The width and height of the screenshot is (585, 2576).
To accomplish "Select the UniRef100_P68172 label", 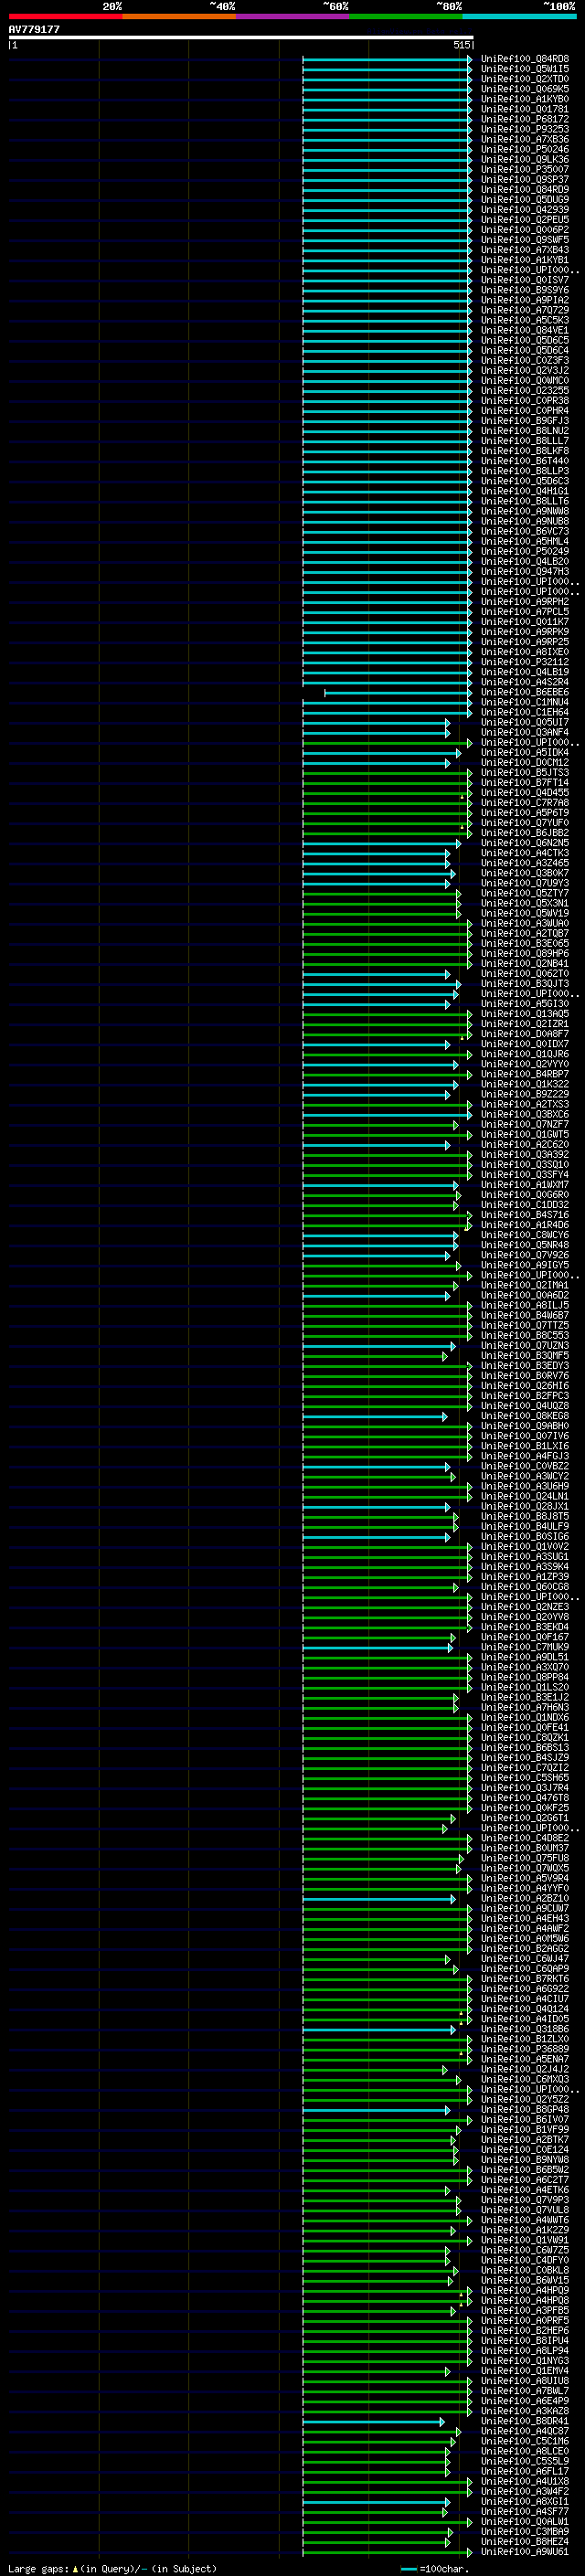I will pos(525,119).
